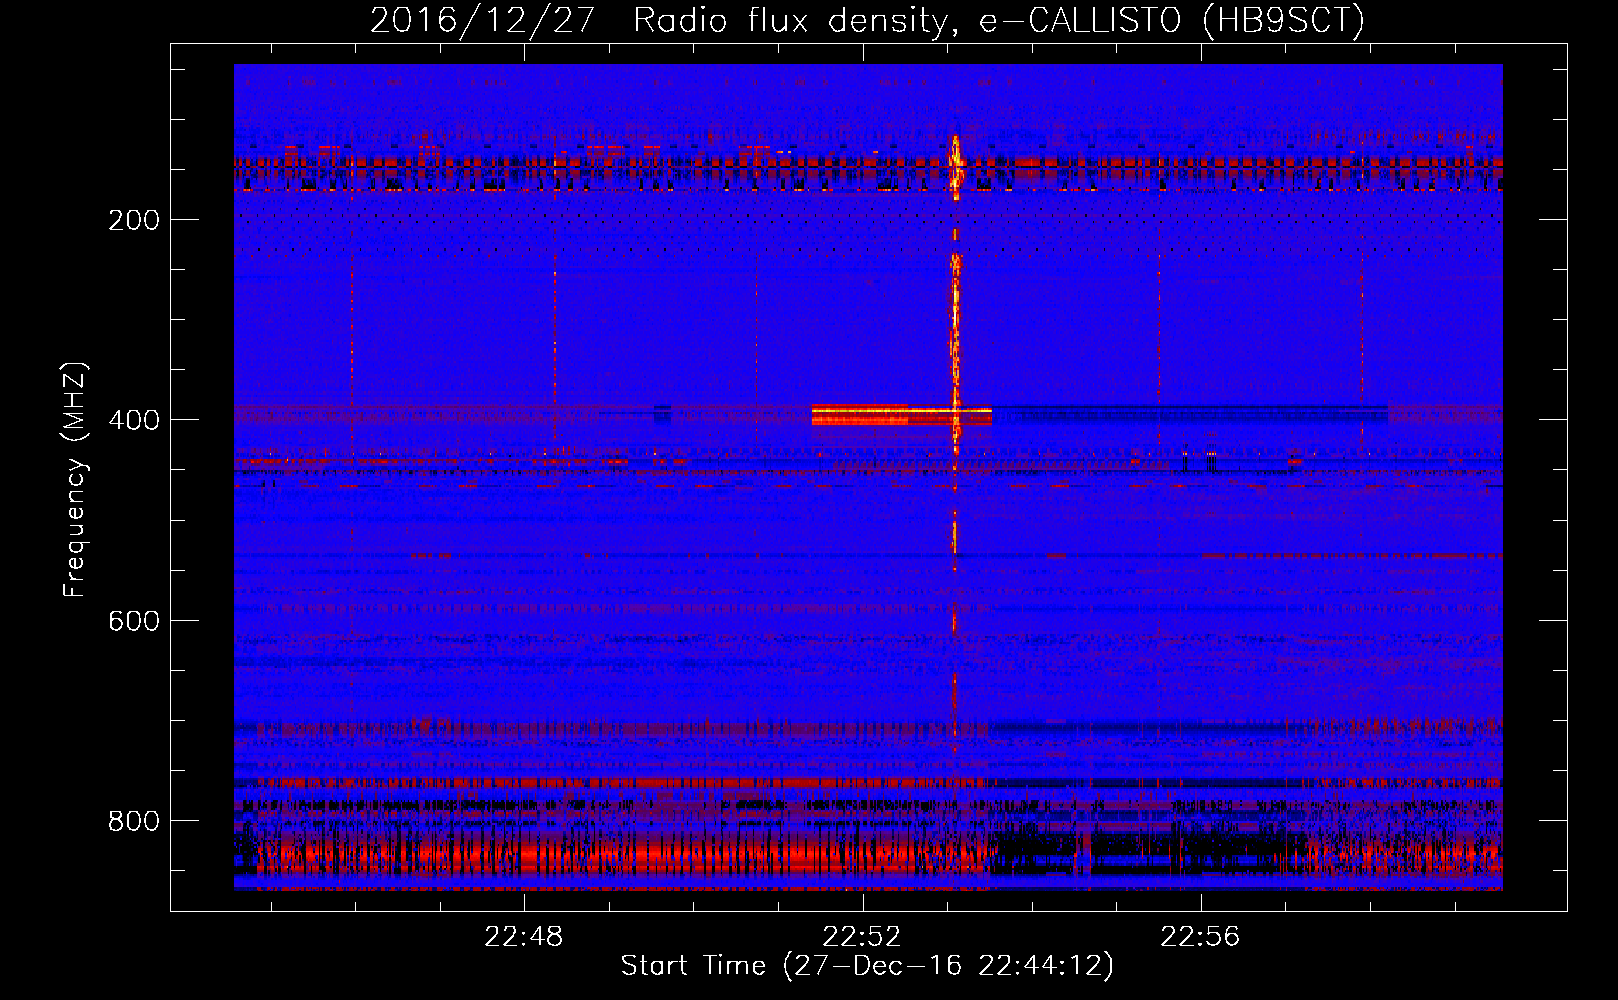Click the '22:52' time axis label

862,937
